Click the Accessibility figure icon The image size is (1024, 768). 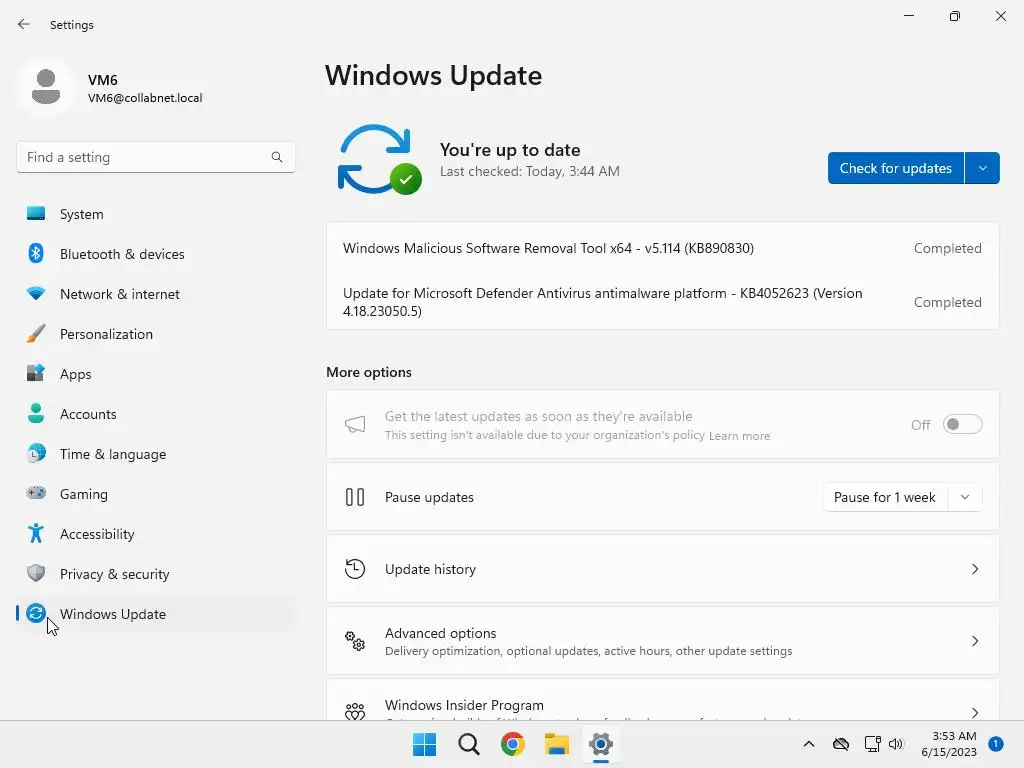click(x=36, y=534)
